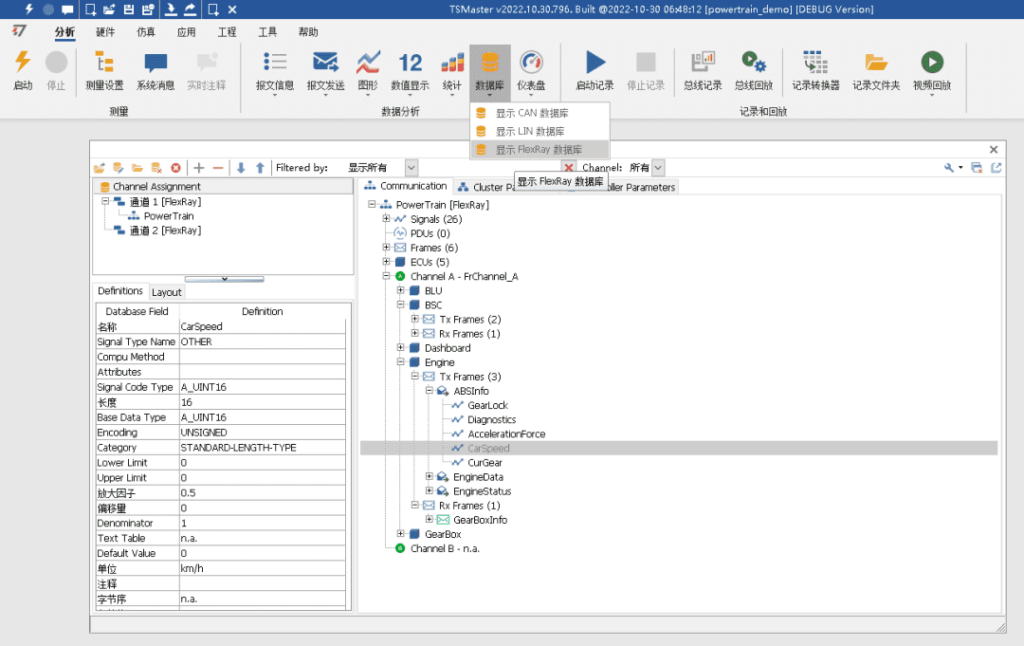
Task: Collapse 通道 1 [FlexRay] in Channel Assignment
Action: [105, 202]
